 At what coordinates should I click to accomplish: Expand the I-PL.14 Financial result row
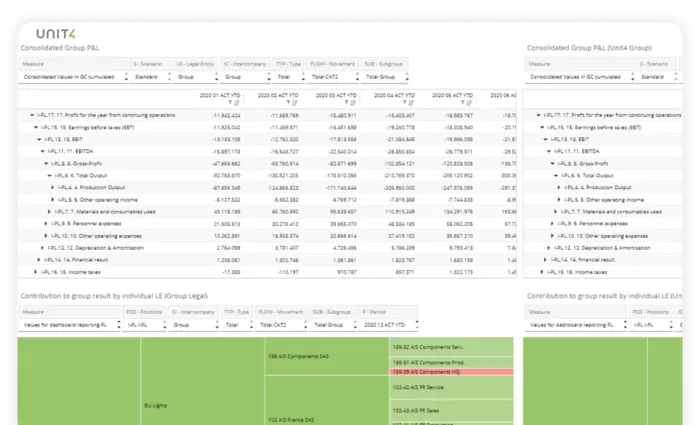[x=39, y=260]
